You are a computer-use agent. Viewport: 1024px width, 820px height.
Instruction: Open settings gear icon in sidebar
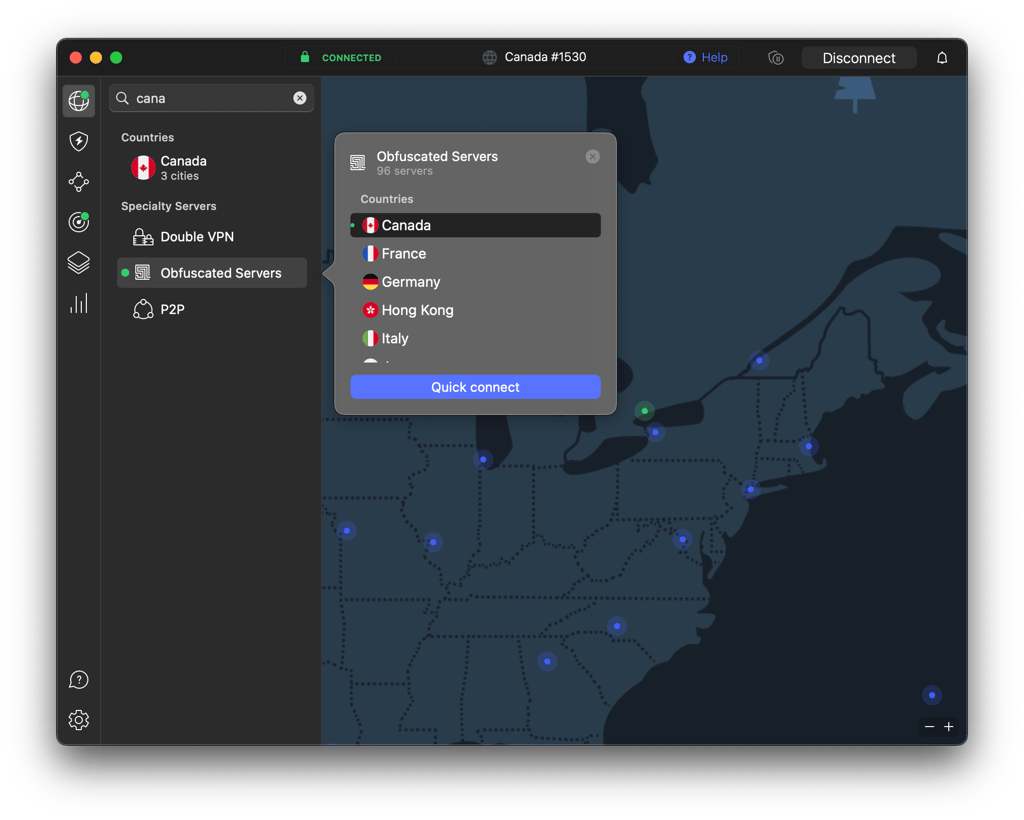(79, 720)
